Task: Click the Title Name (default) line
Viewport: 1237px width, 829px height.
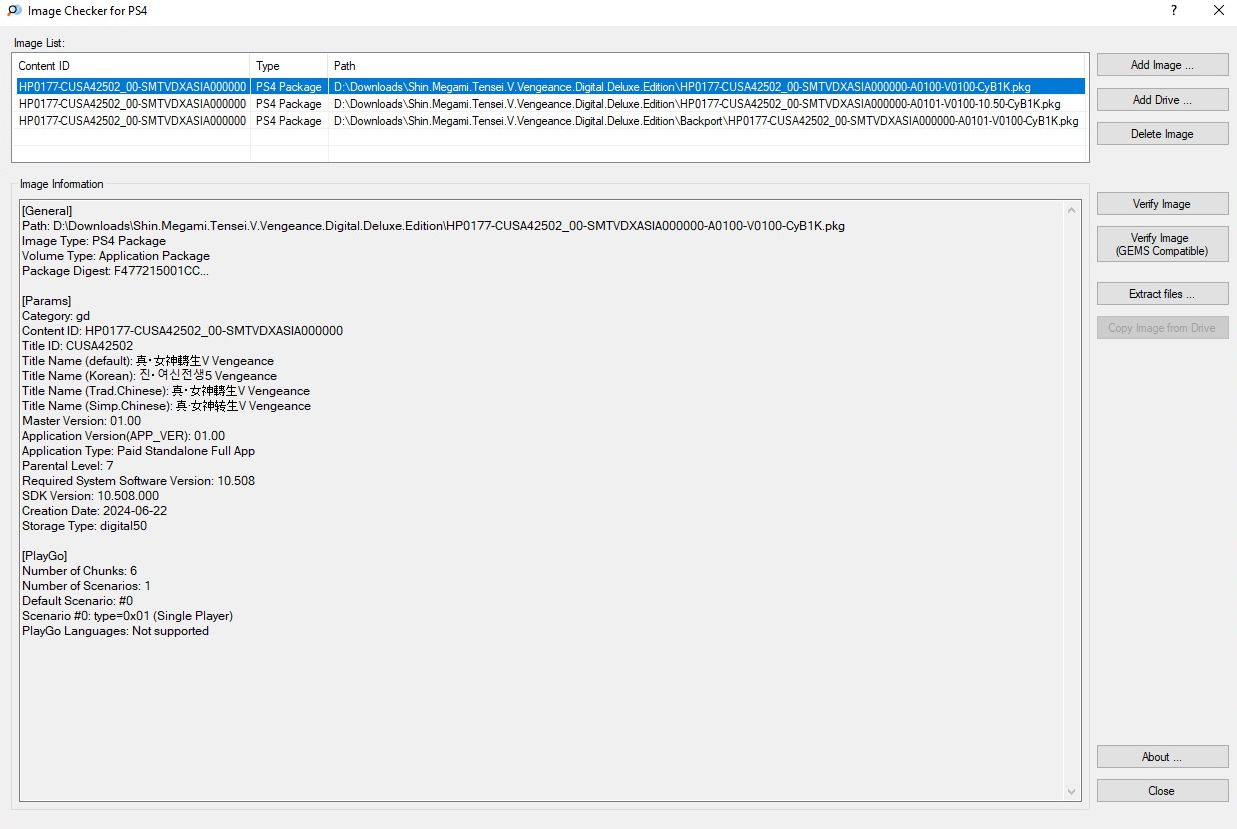Action: pyautogui.click(x=148, y=361)
